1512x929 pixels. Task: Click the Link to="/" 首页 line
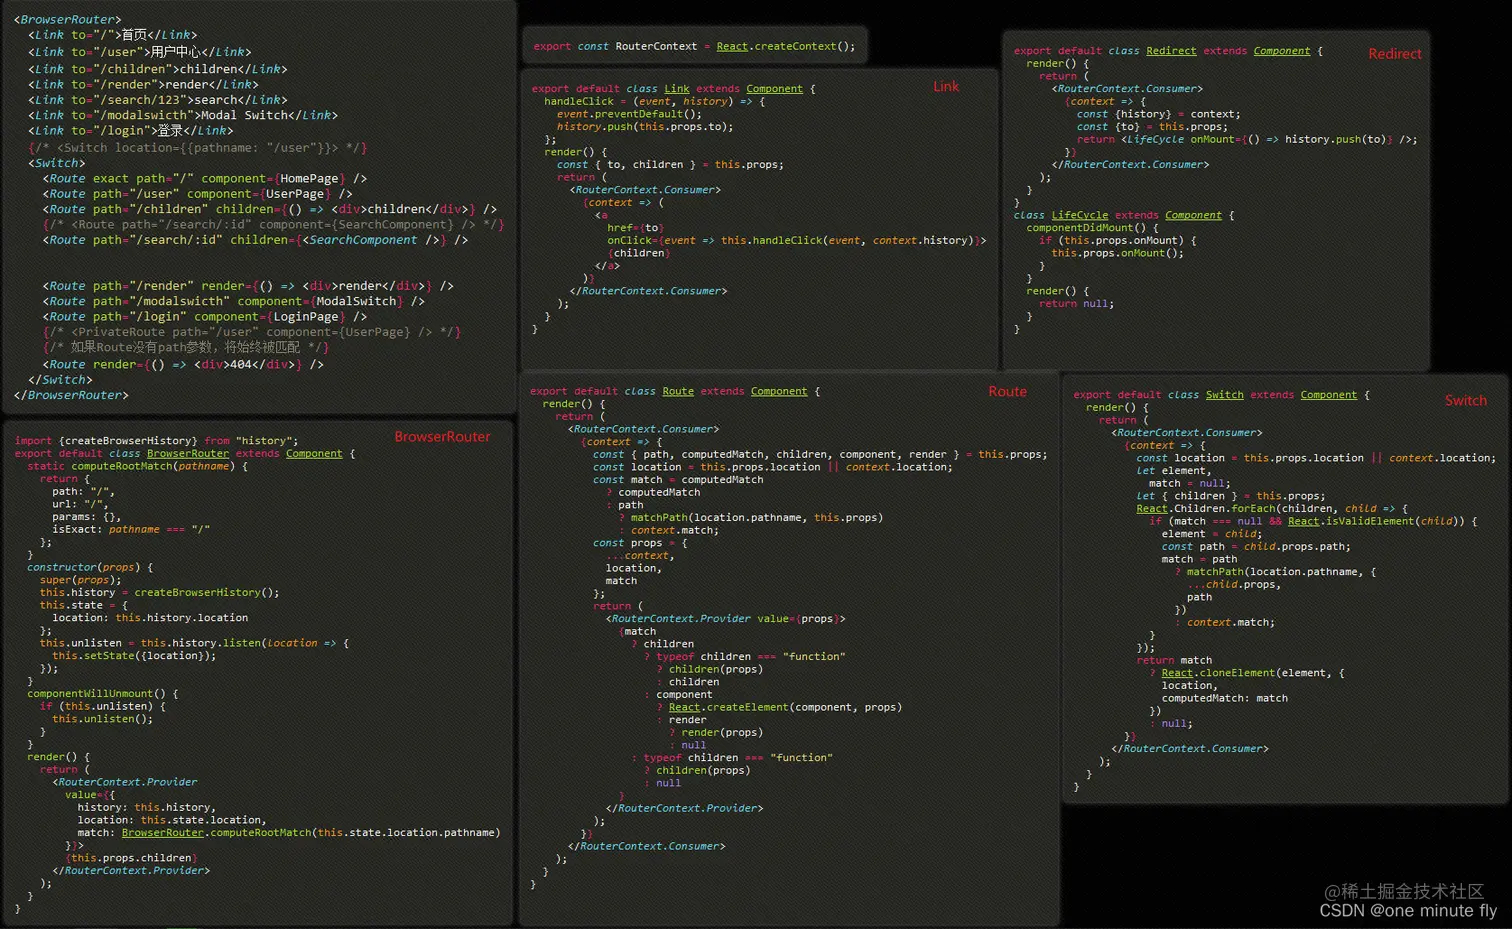(x=112, y=35)
